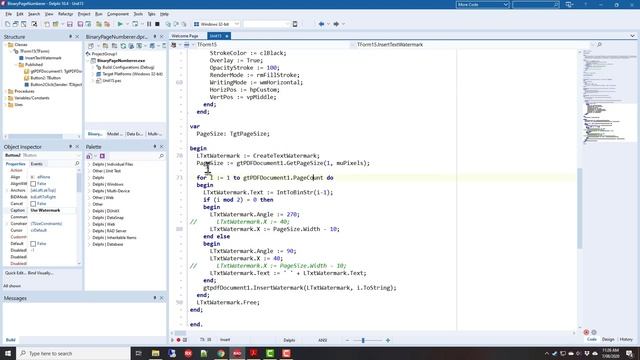Pin the Palette panel

[x=155, y=147]
